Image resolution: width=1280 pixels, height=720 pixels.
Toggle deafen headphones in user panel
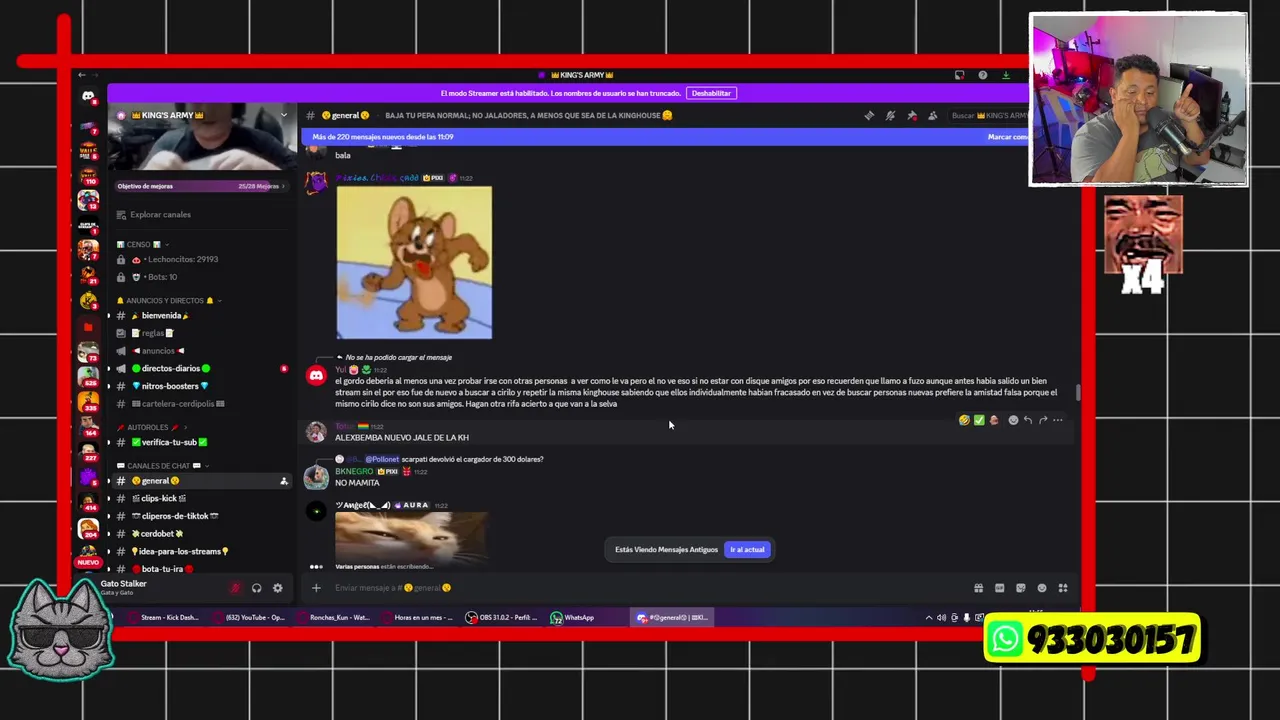256,588
